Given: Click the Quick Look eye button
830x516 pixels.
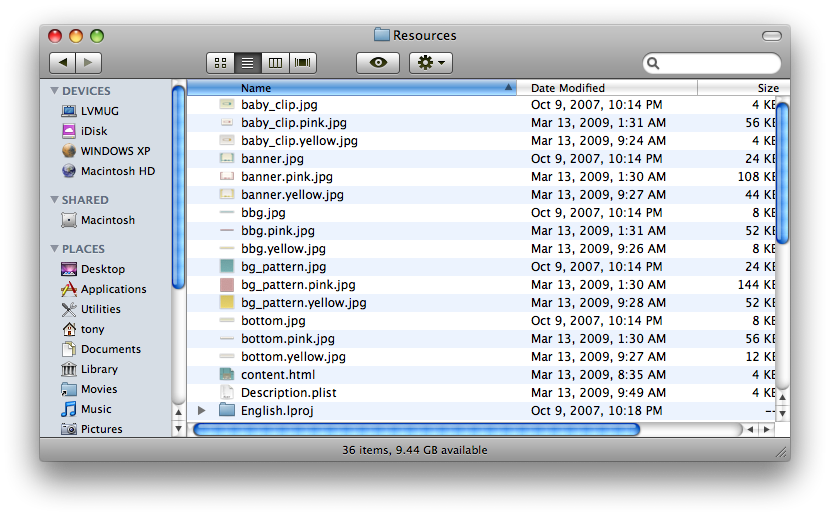Looking at the screenshot, I should (377, 63).
